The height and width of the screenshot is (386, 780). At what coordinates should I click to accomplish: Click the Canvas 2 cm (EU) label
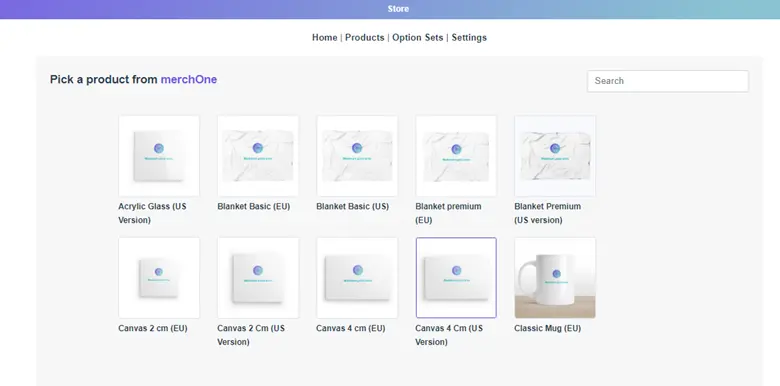tap(153, 328)
